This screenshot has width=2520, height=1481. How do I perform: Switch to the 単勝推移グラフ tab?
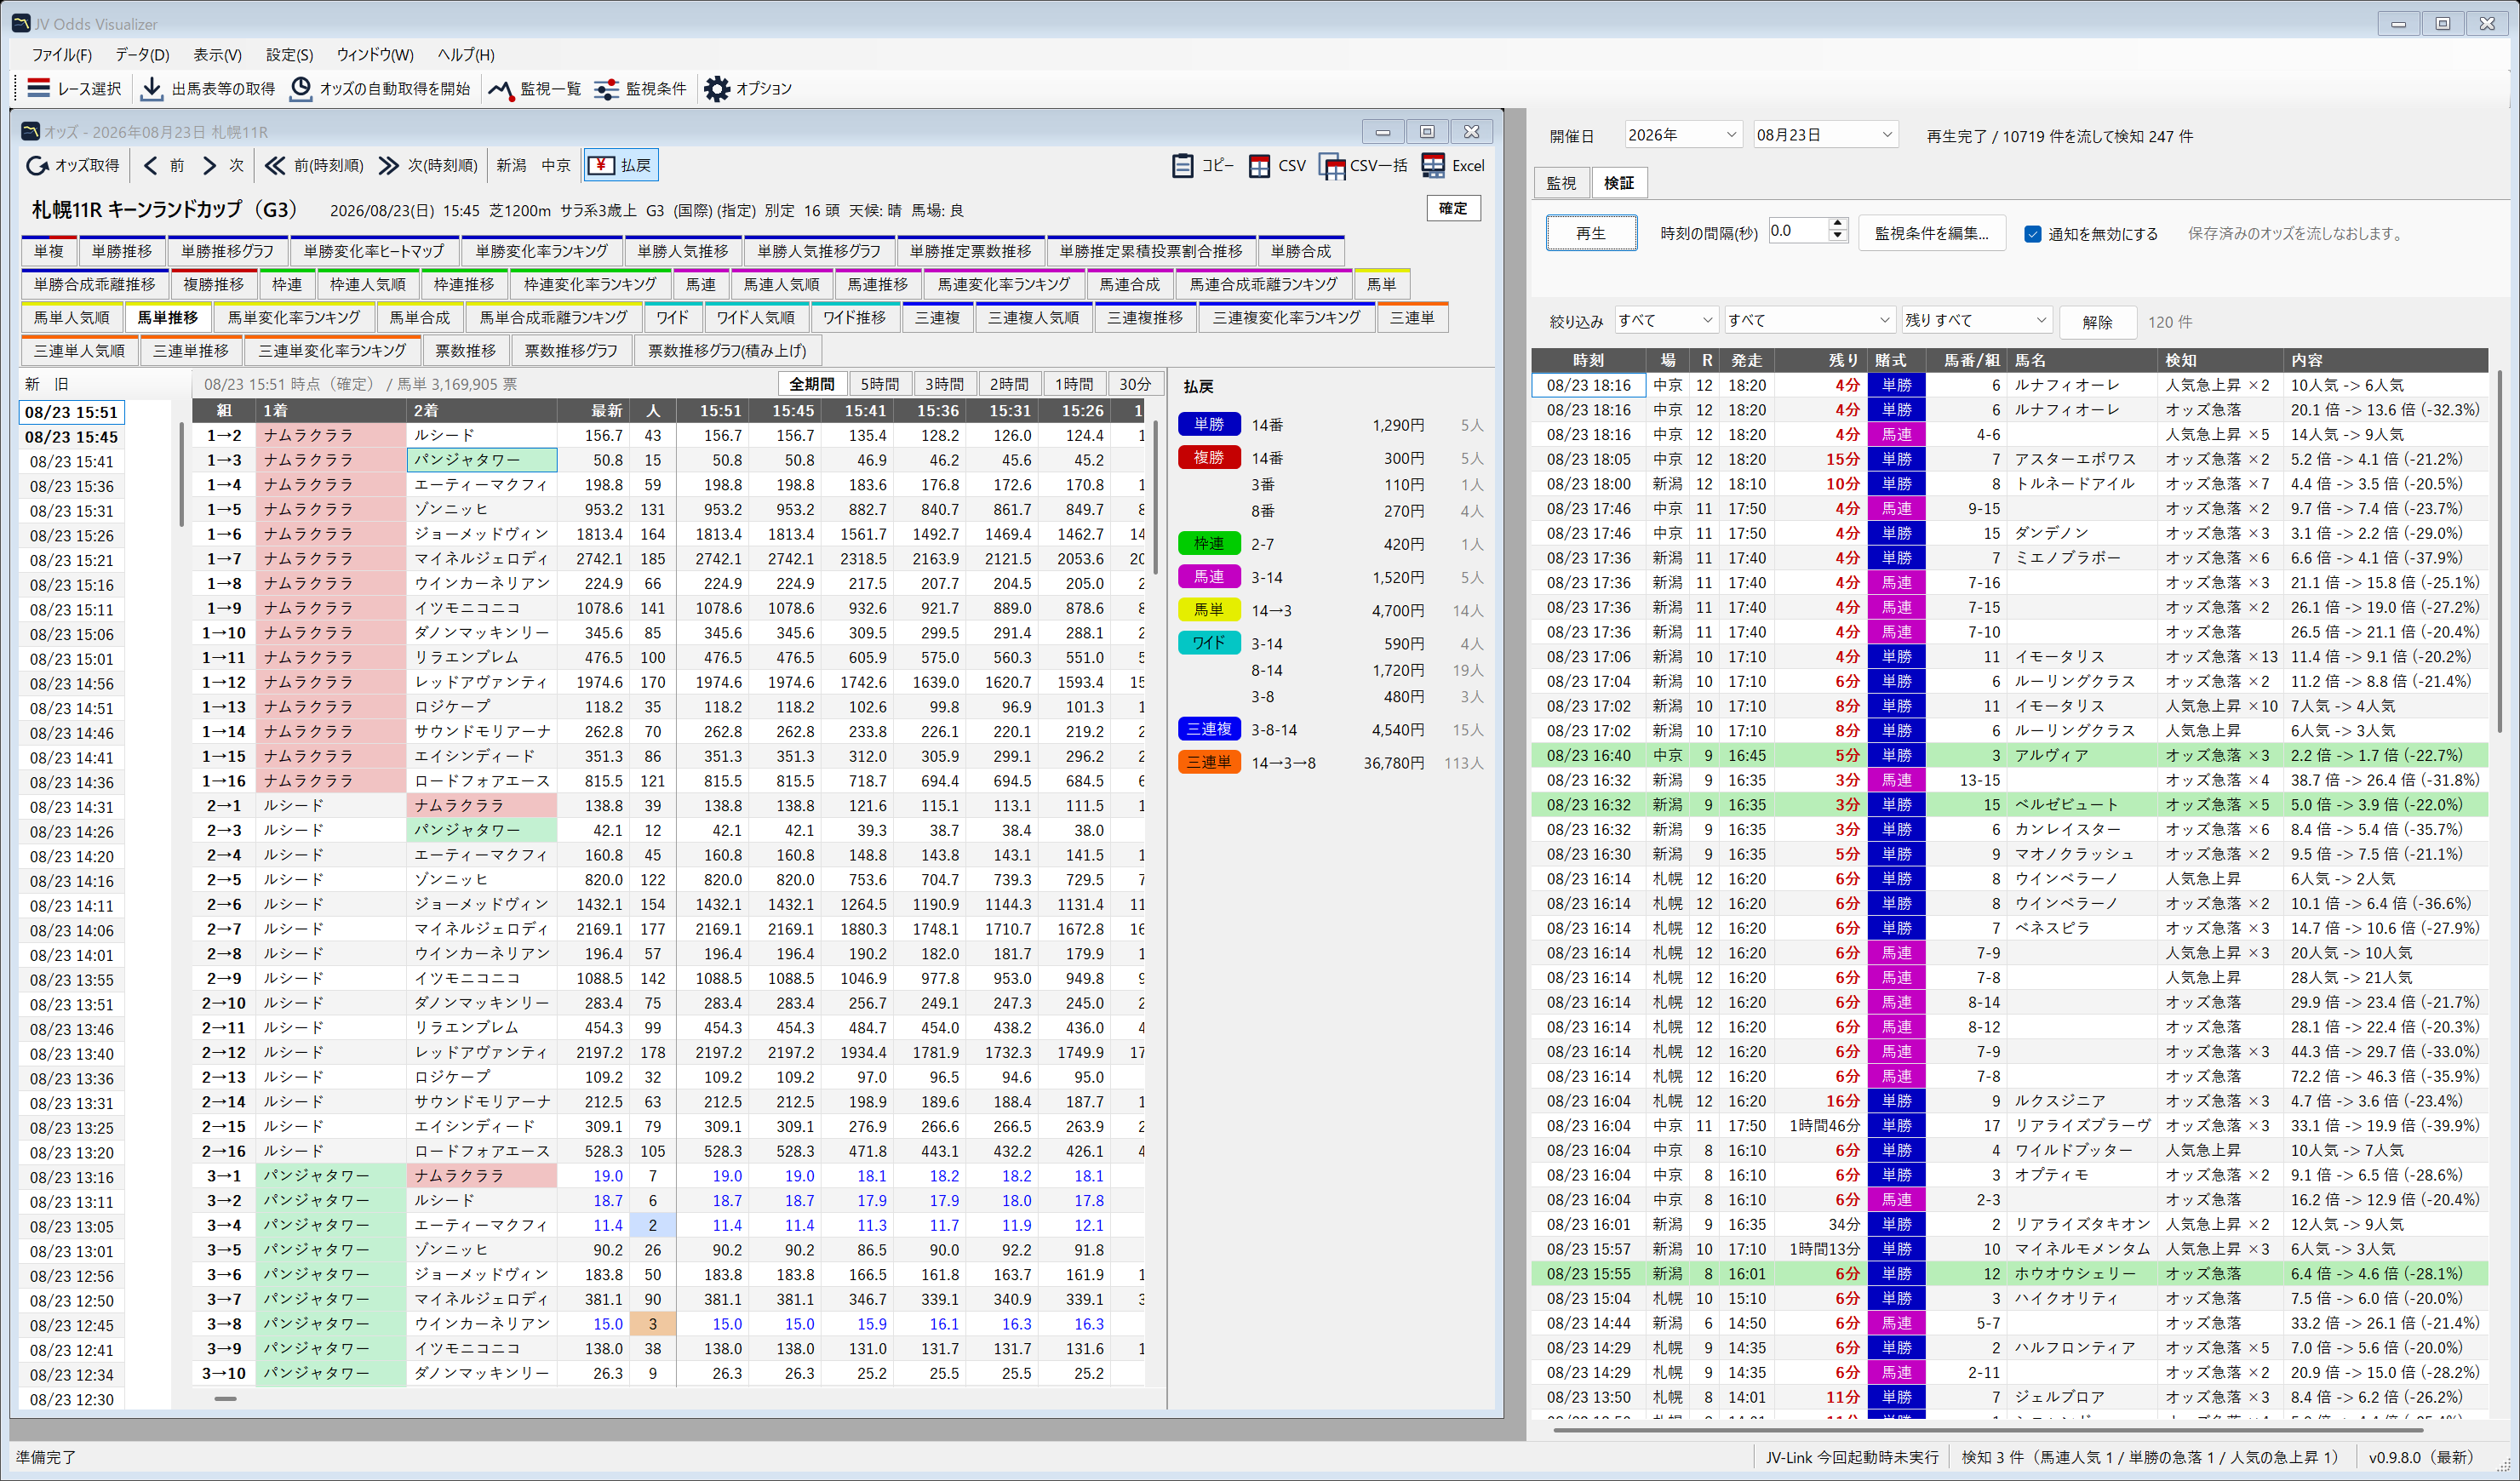coord(228,251)
